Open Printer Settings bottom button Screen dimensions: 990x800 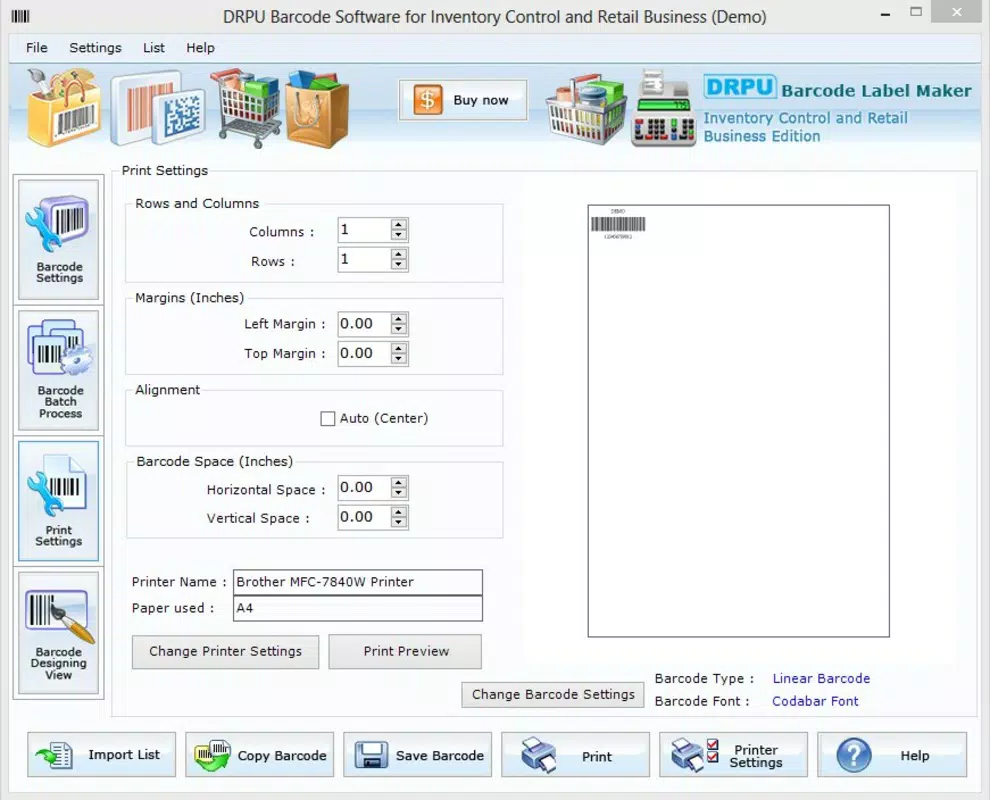click(734, 755)
